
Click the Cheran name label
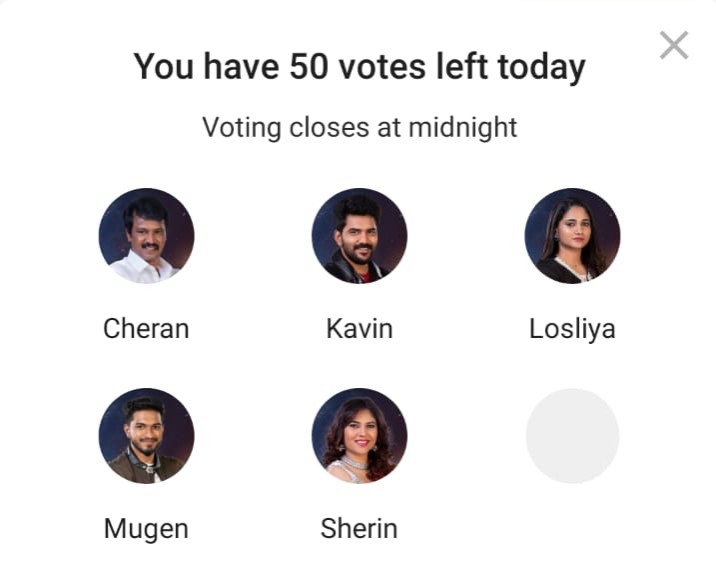click(x=146, y=328)
